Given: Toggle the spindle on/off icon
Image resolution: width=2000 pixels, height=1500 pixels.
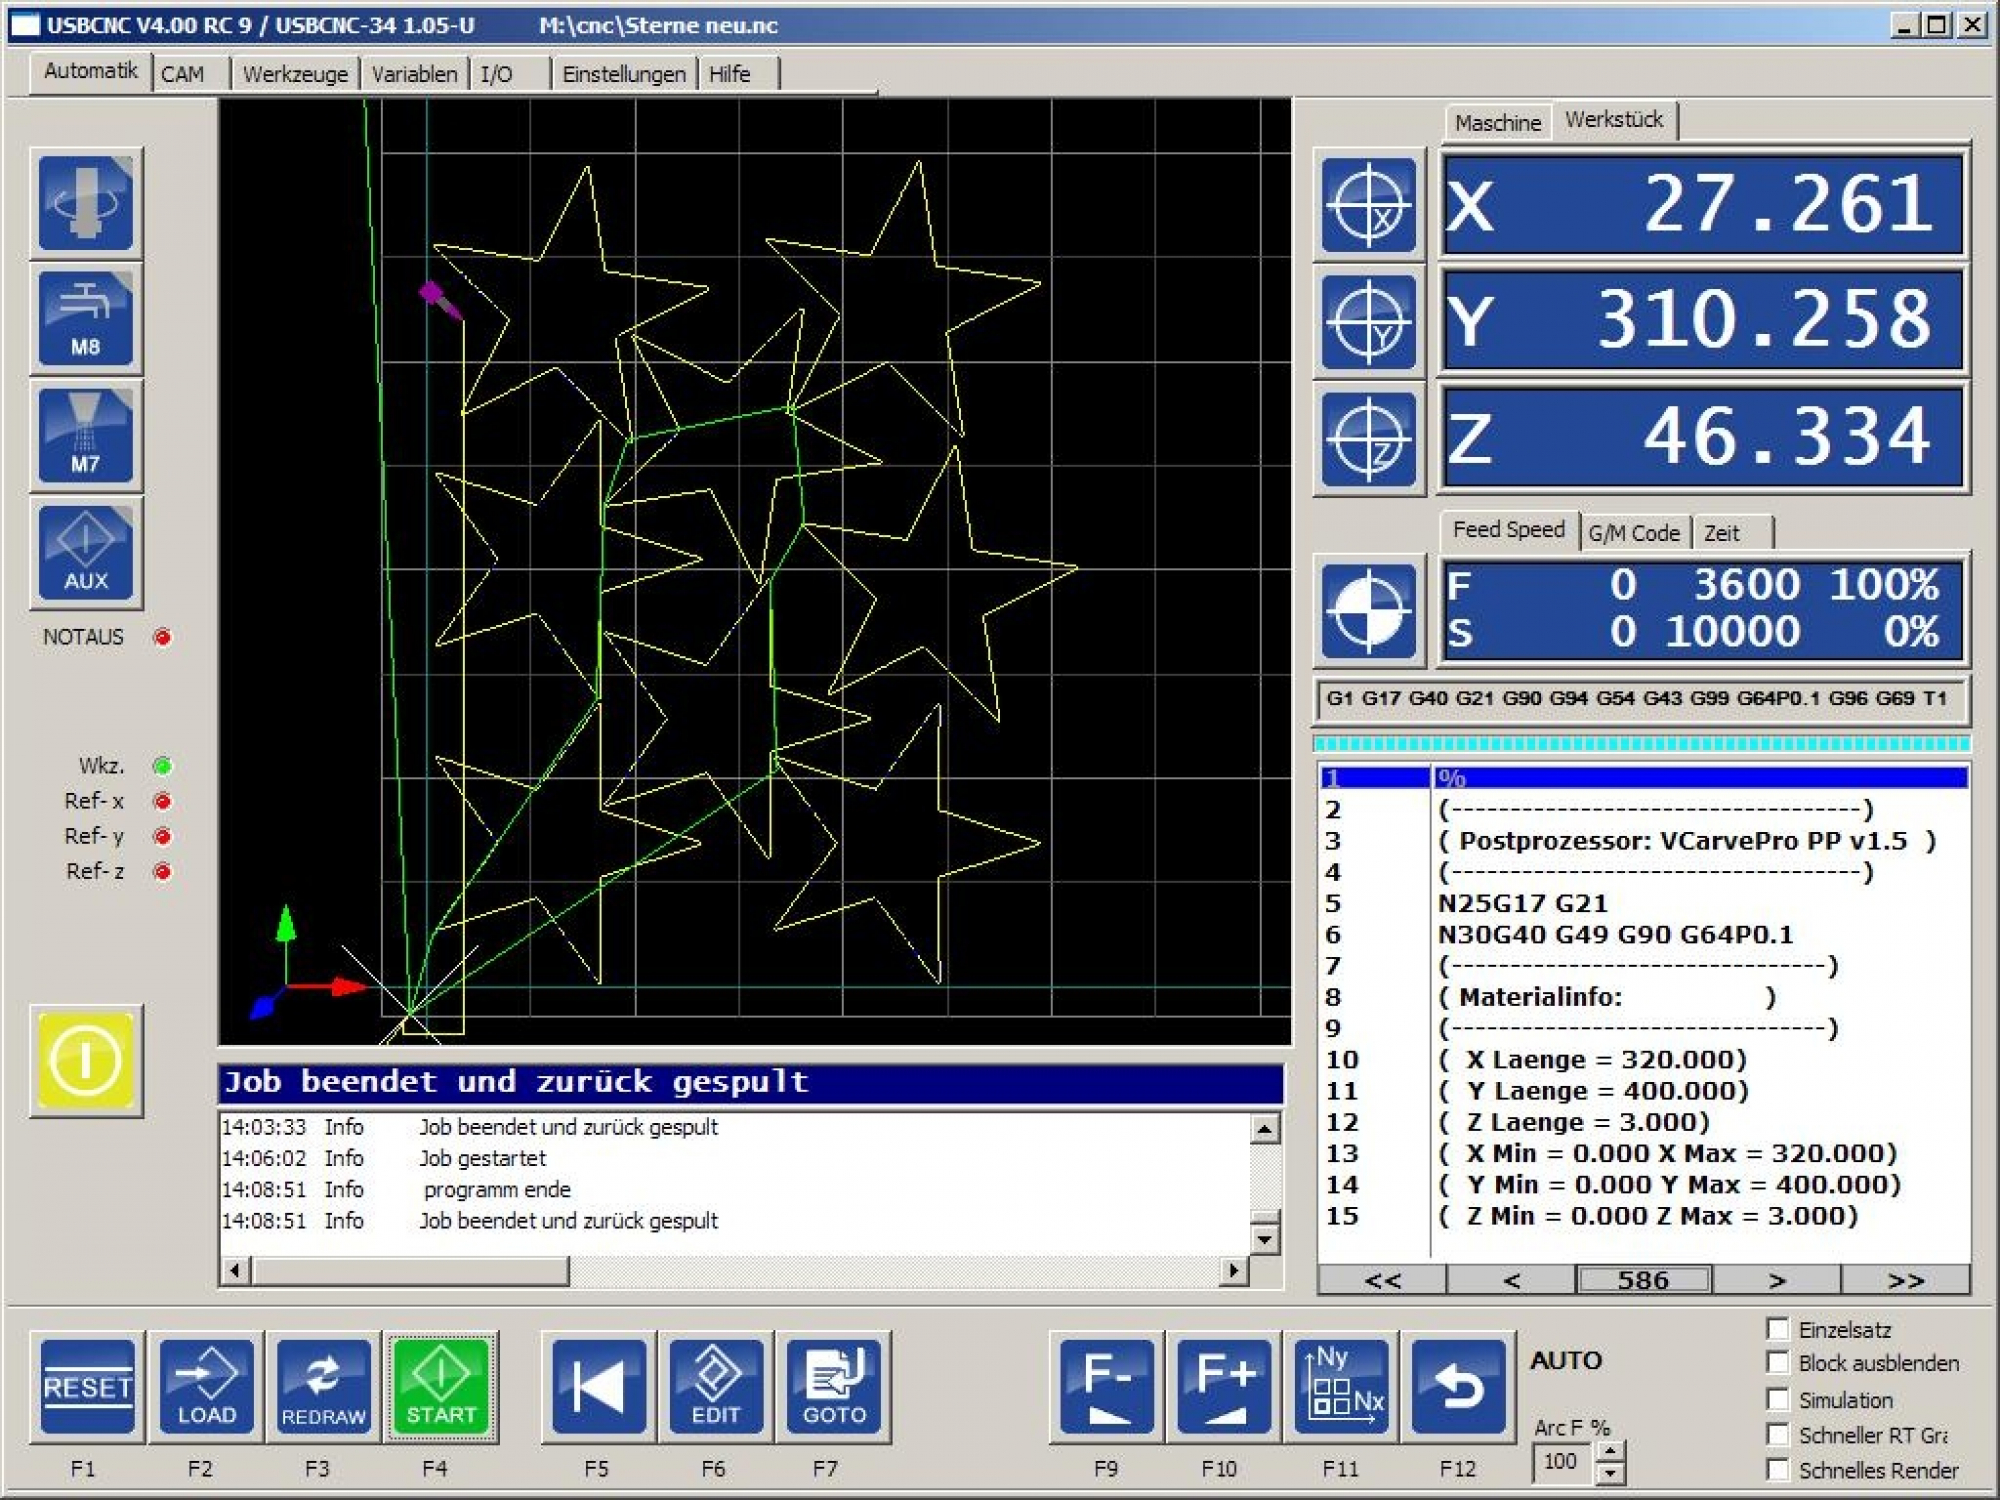Looking at the screenshot, I should tap(86, 203).
